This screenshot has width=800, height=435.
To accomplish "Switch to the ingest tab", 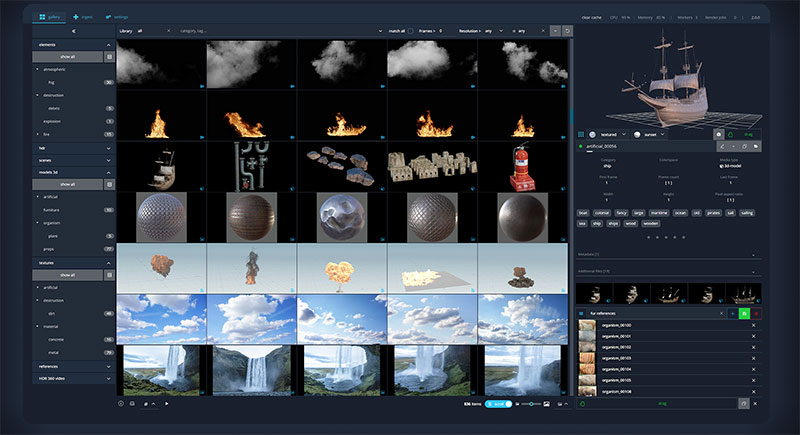I will click(81, 17).
